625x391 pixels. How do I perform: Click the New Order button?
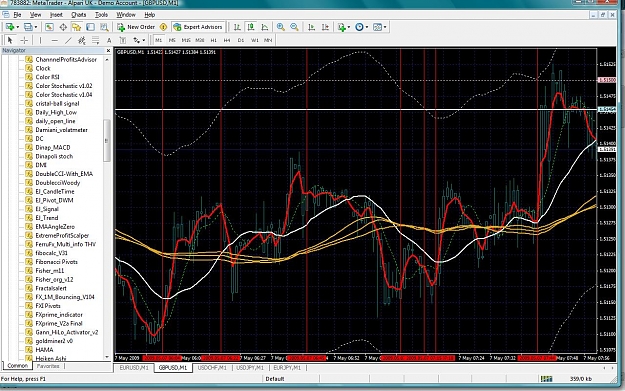(136, 27)
